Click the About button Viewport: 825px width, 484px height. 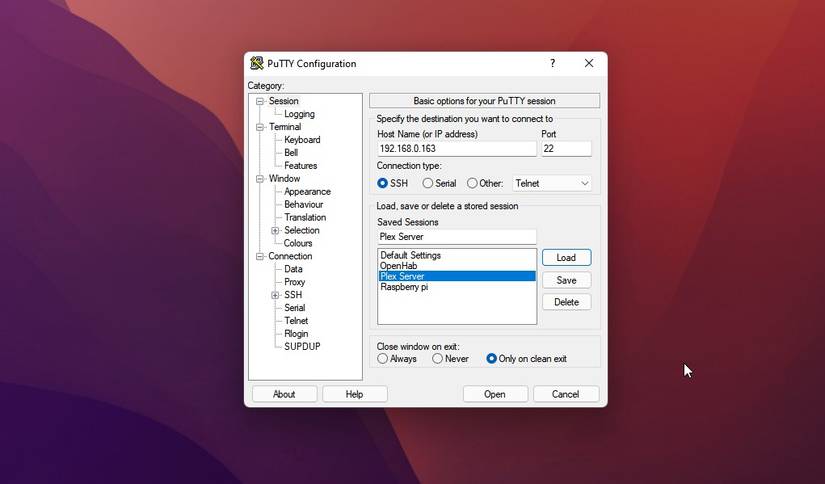click(x=284, y=394)
